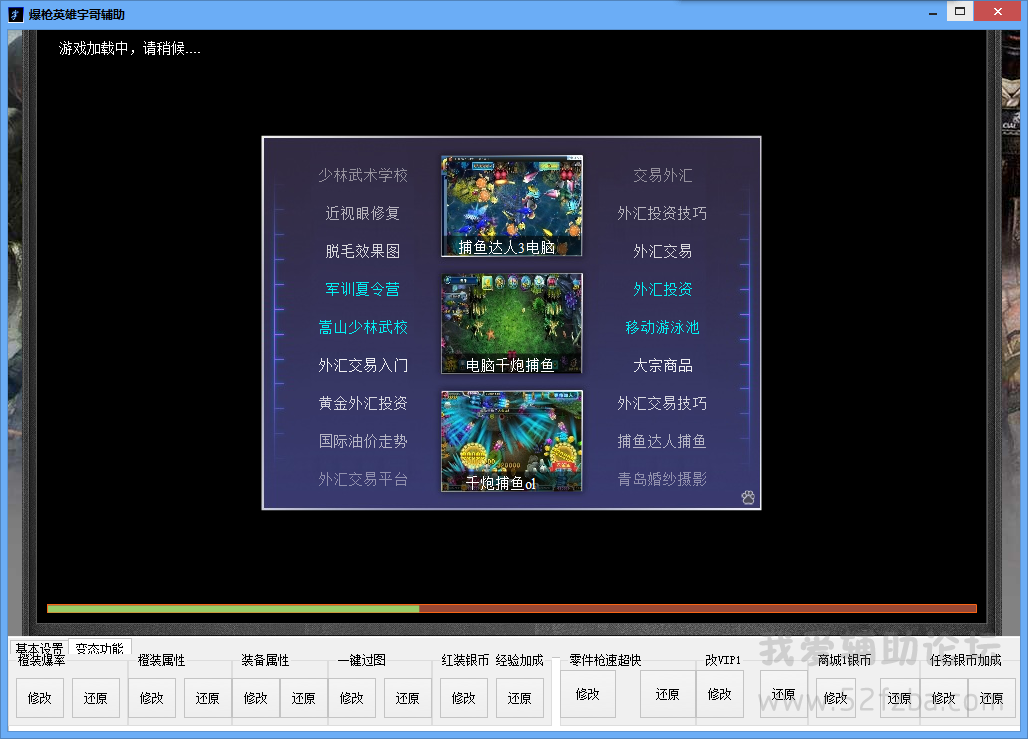Viewport: 1028px width, 739px height.
Task: Open the 青岛婚纱摄影 ad link
Action: point(662,479)
